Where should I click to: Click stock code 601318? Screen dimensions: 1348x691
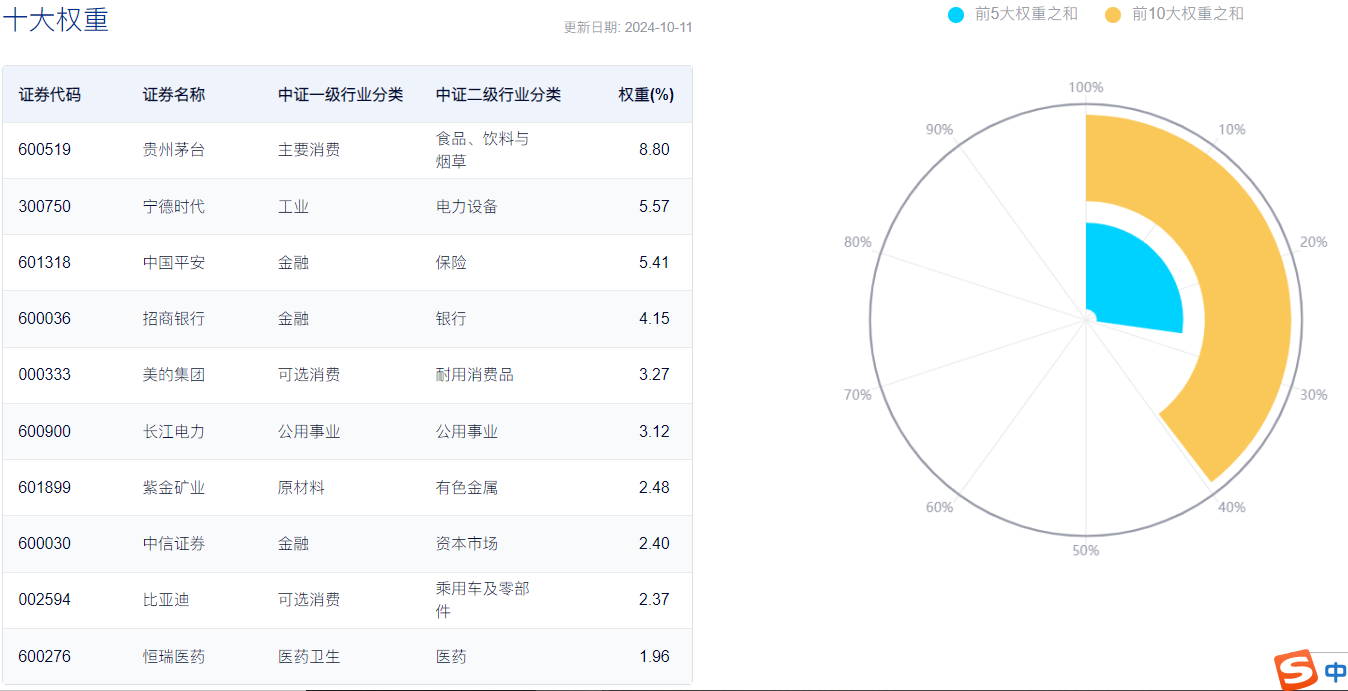(44, 263)
